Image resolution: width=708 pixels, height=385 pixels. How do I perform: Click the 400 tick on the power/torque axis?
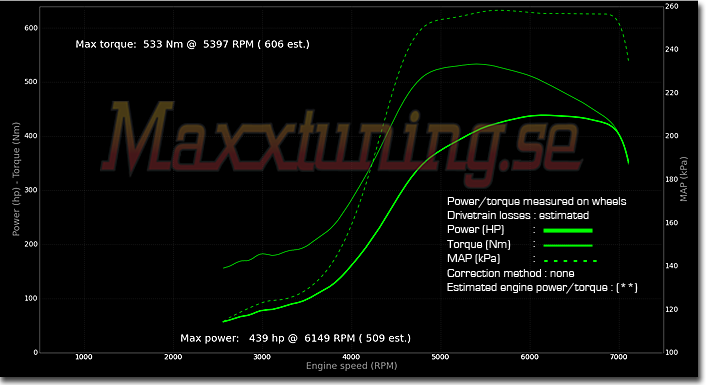coord(31,136)
